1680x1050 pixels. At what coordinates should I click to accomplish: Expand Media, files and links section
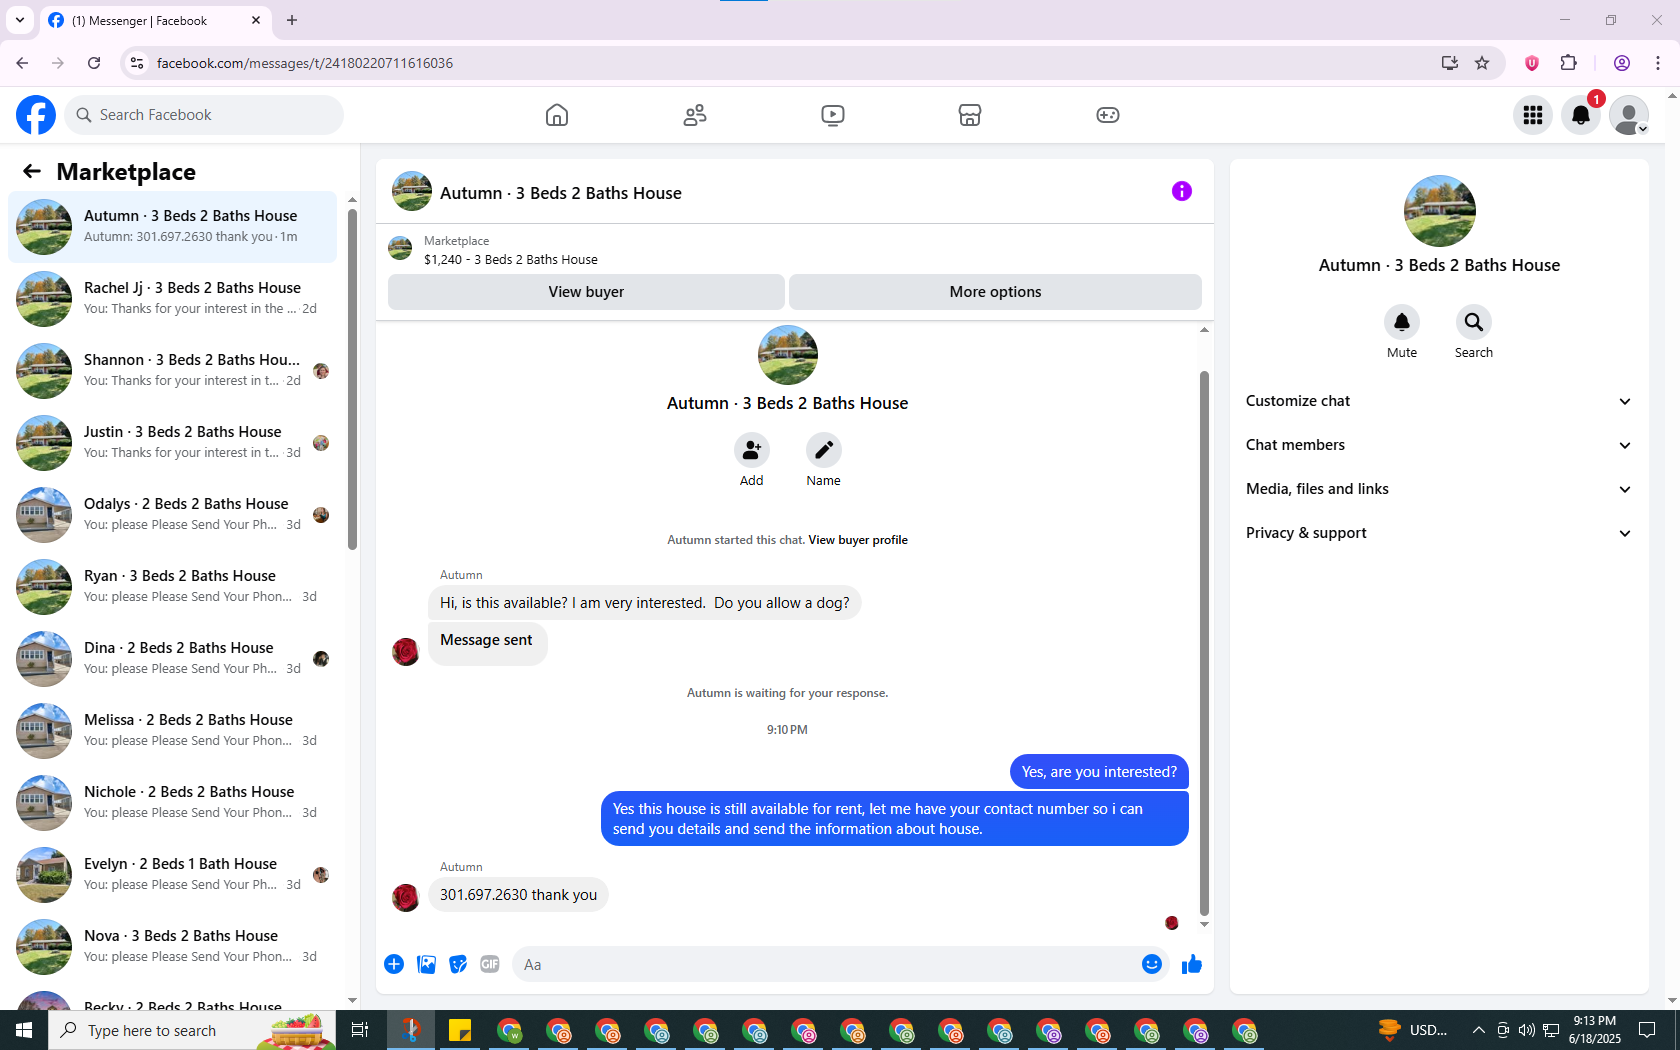tap(1439, 489)
